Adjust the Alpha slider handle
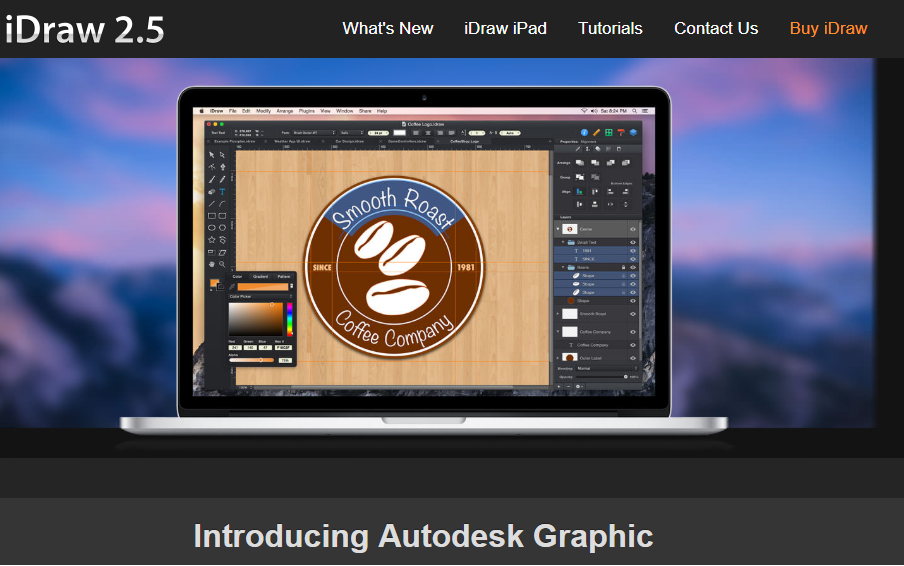The image size is (904, 566). point(261,360)
